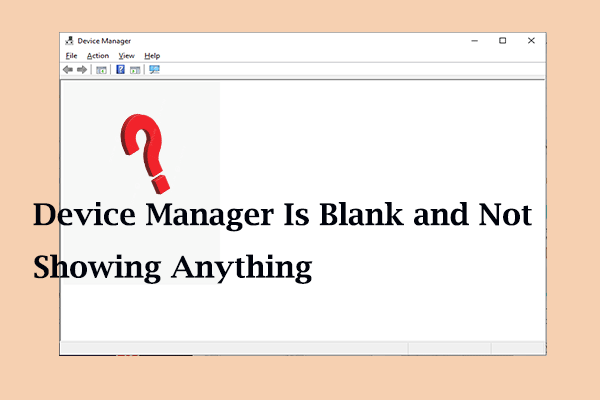The height and width of the screenshot is (400, 600).
Task: Click the Device Manager title bar app icon
Action: (x=68, y=41)
